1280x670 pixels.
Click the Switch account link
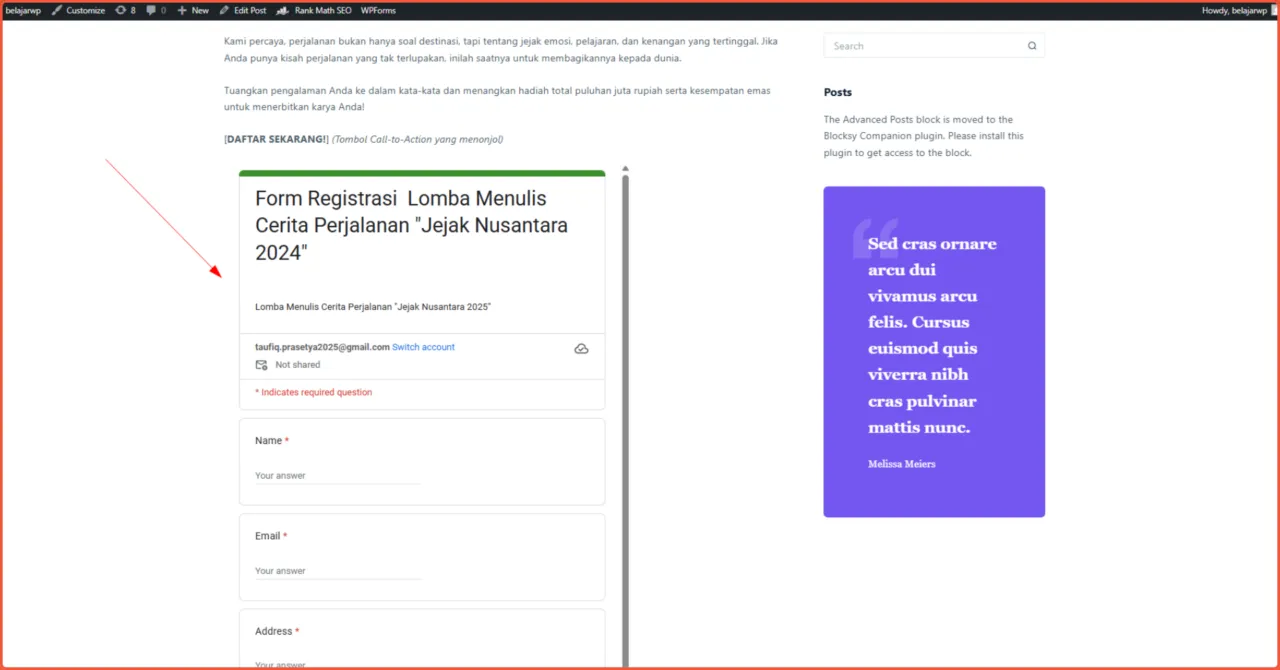423,347
